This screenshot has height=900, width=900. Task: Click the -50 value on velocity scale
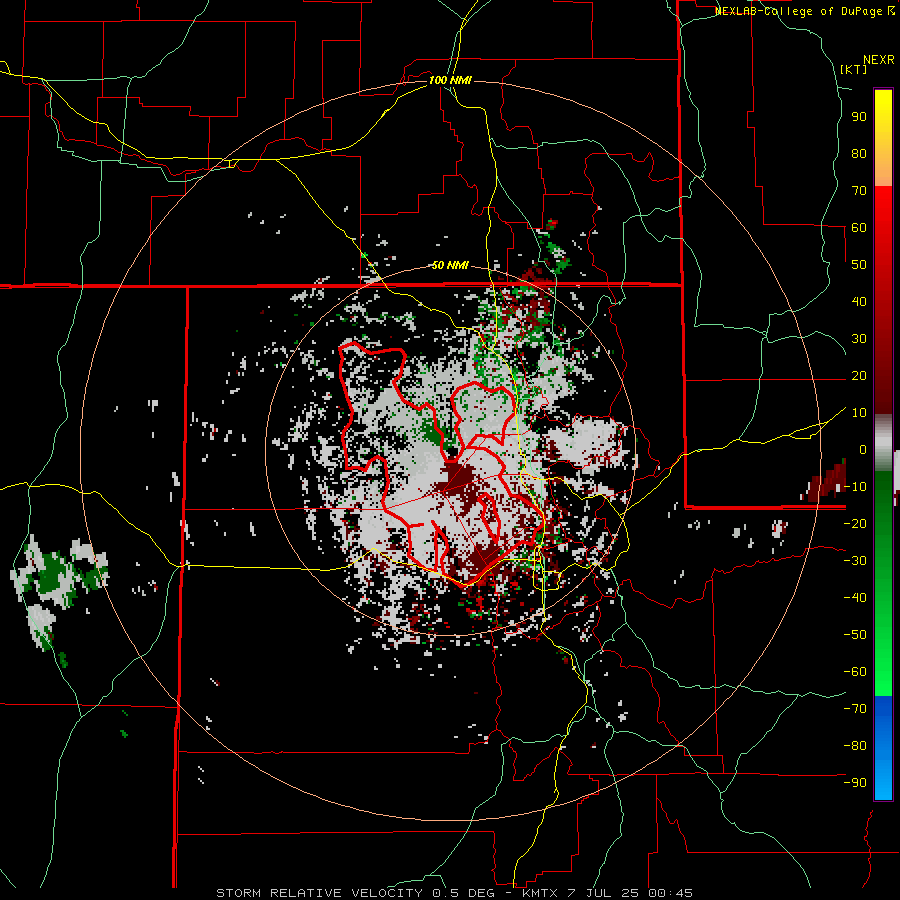click(x=855, y=635)
